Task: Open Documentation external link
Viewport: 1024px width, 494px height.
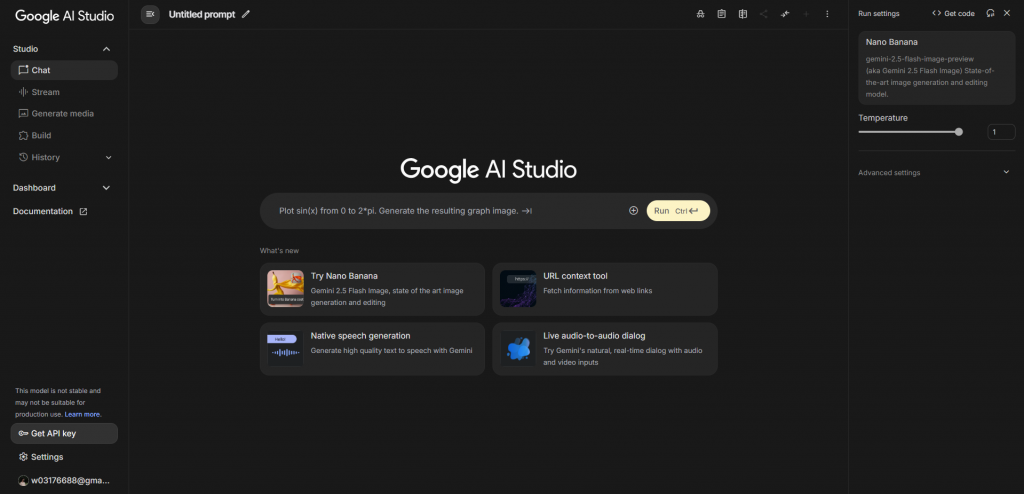Action: point(50,212)
